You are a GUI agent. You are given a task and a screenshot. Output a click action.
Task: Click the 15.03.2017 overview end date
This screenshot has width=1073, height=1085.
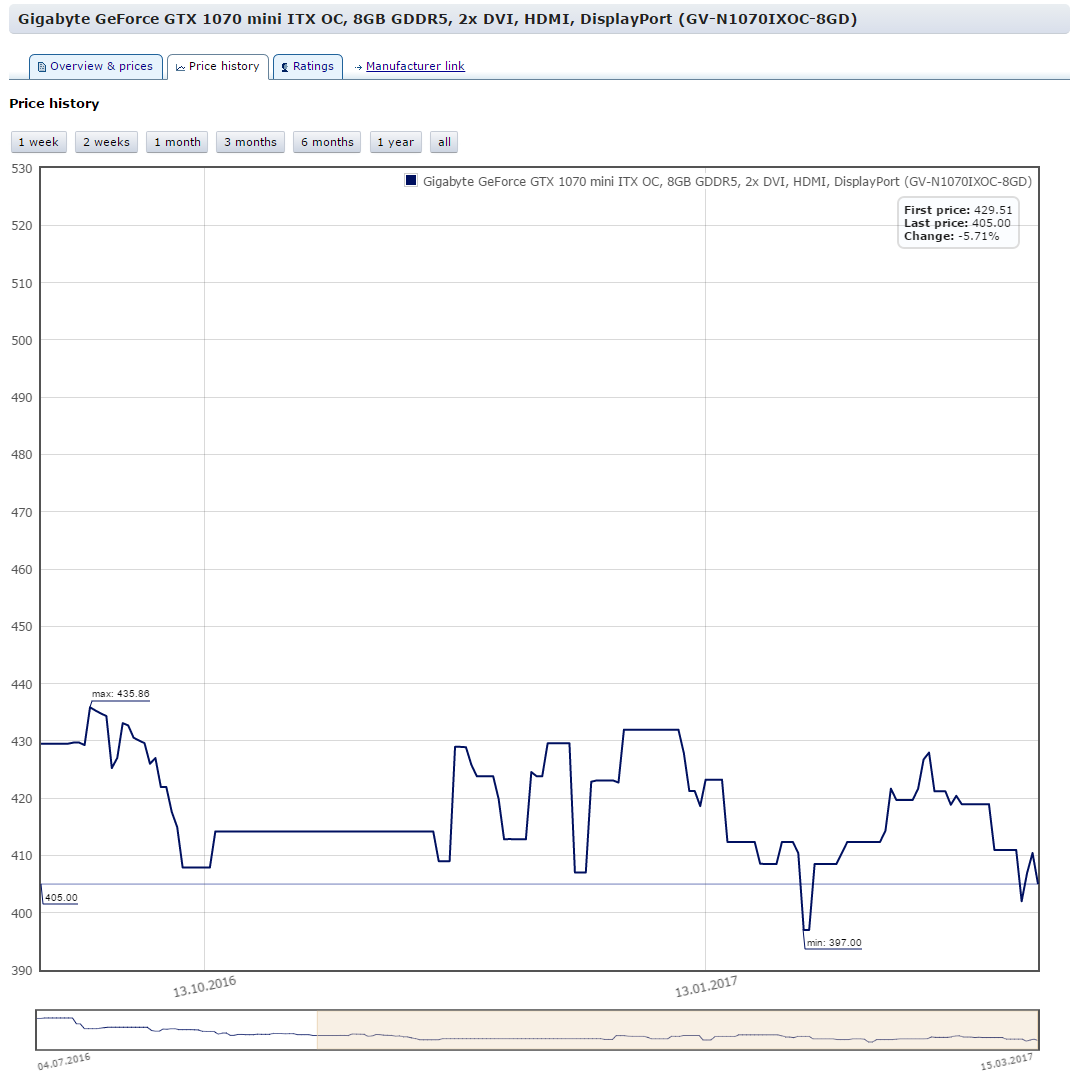1007,1061
